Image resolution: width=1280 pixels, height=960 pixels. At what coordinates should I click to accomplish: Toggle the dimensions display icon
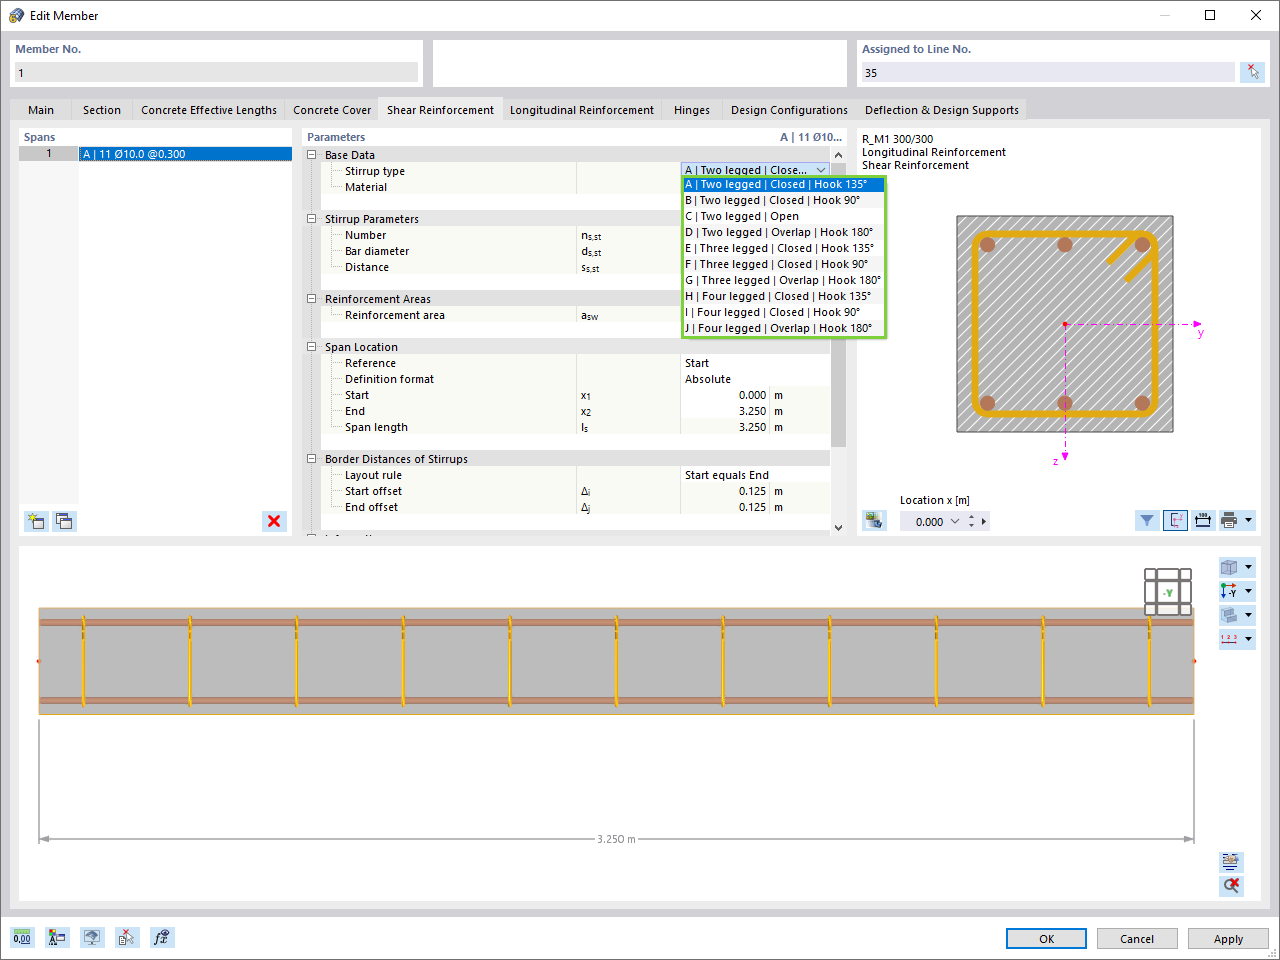tap(1203, 521)
